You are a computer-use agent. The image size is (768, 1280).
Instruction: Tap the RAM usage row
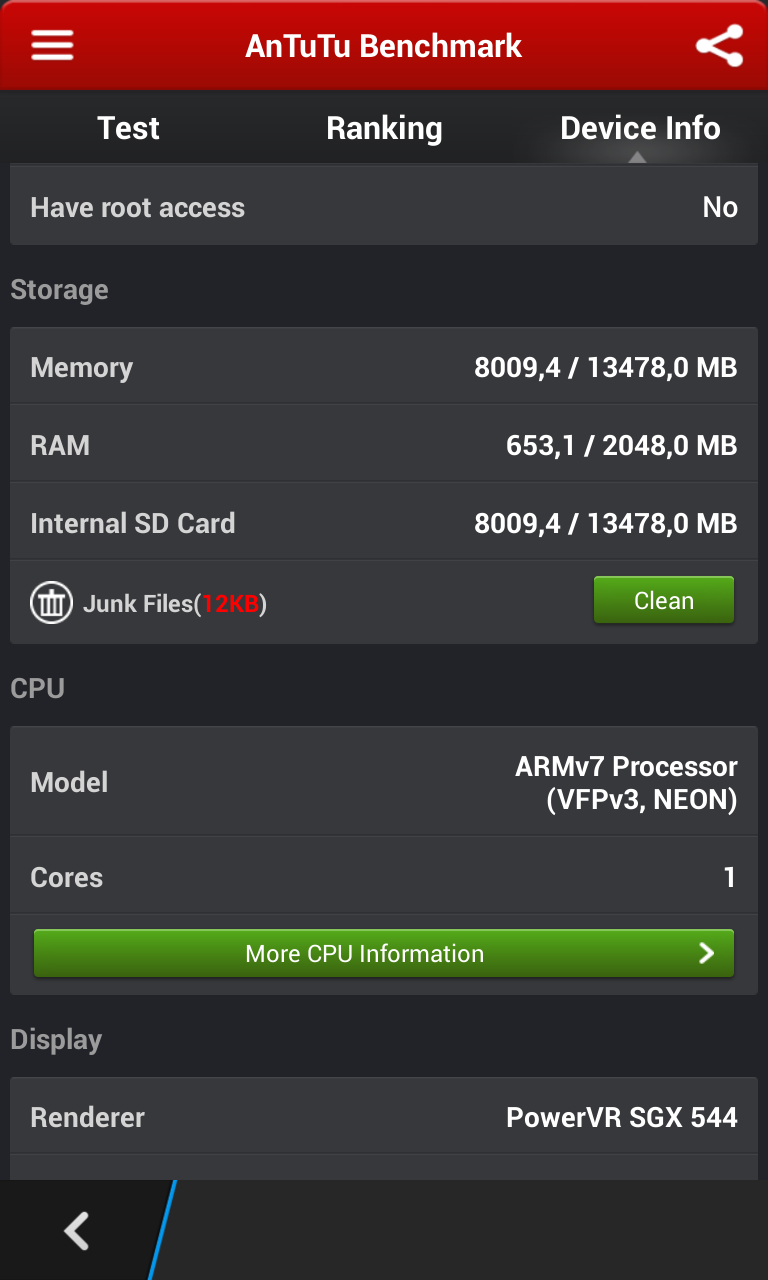tap(384, 445)
